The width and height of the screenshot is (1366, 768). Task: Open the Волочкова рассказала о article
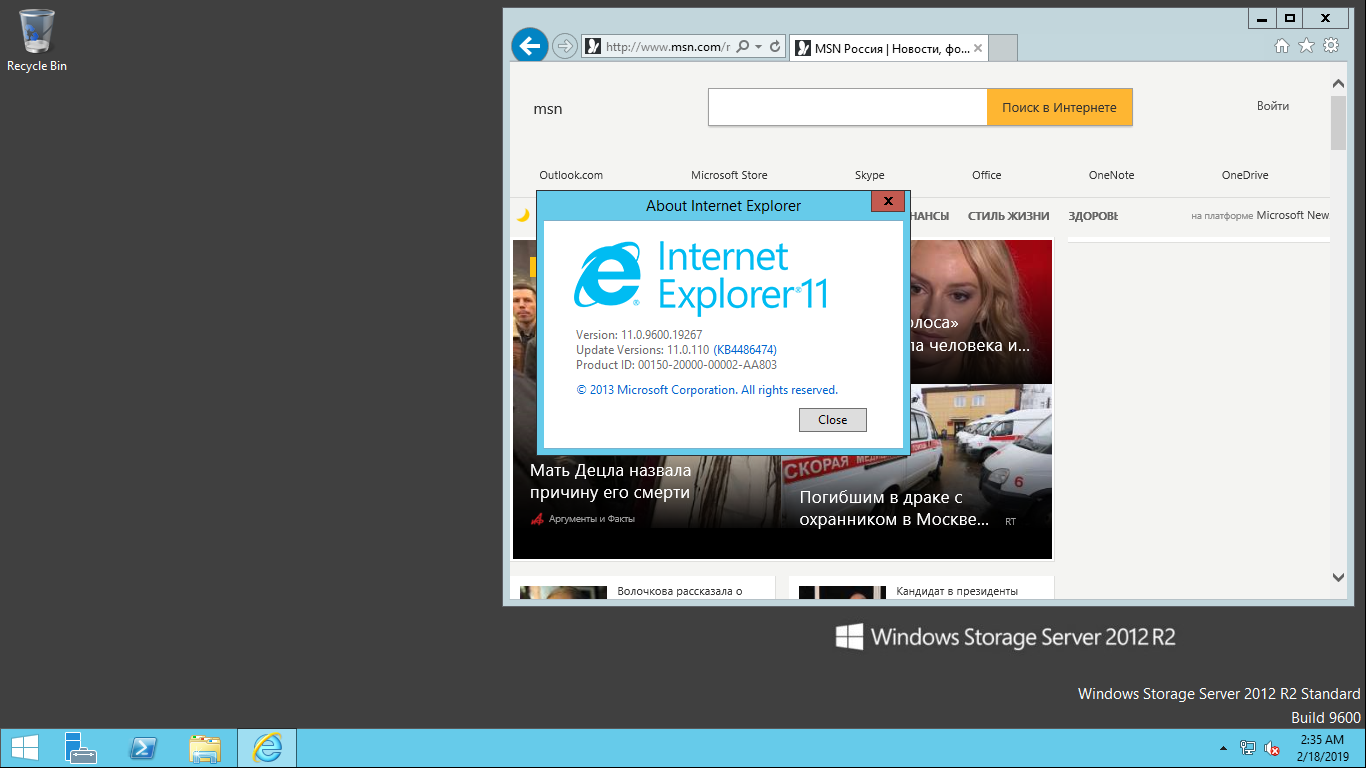coord(679,591)
